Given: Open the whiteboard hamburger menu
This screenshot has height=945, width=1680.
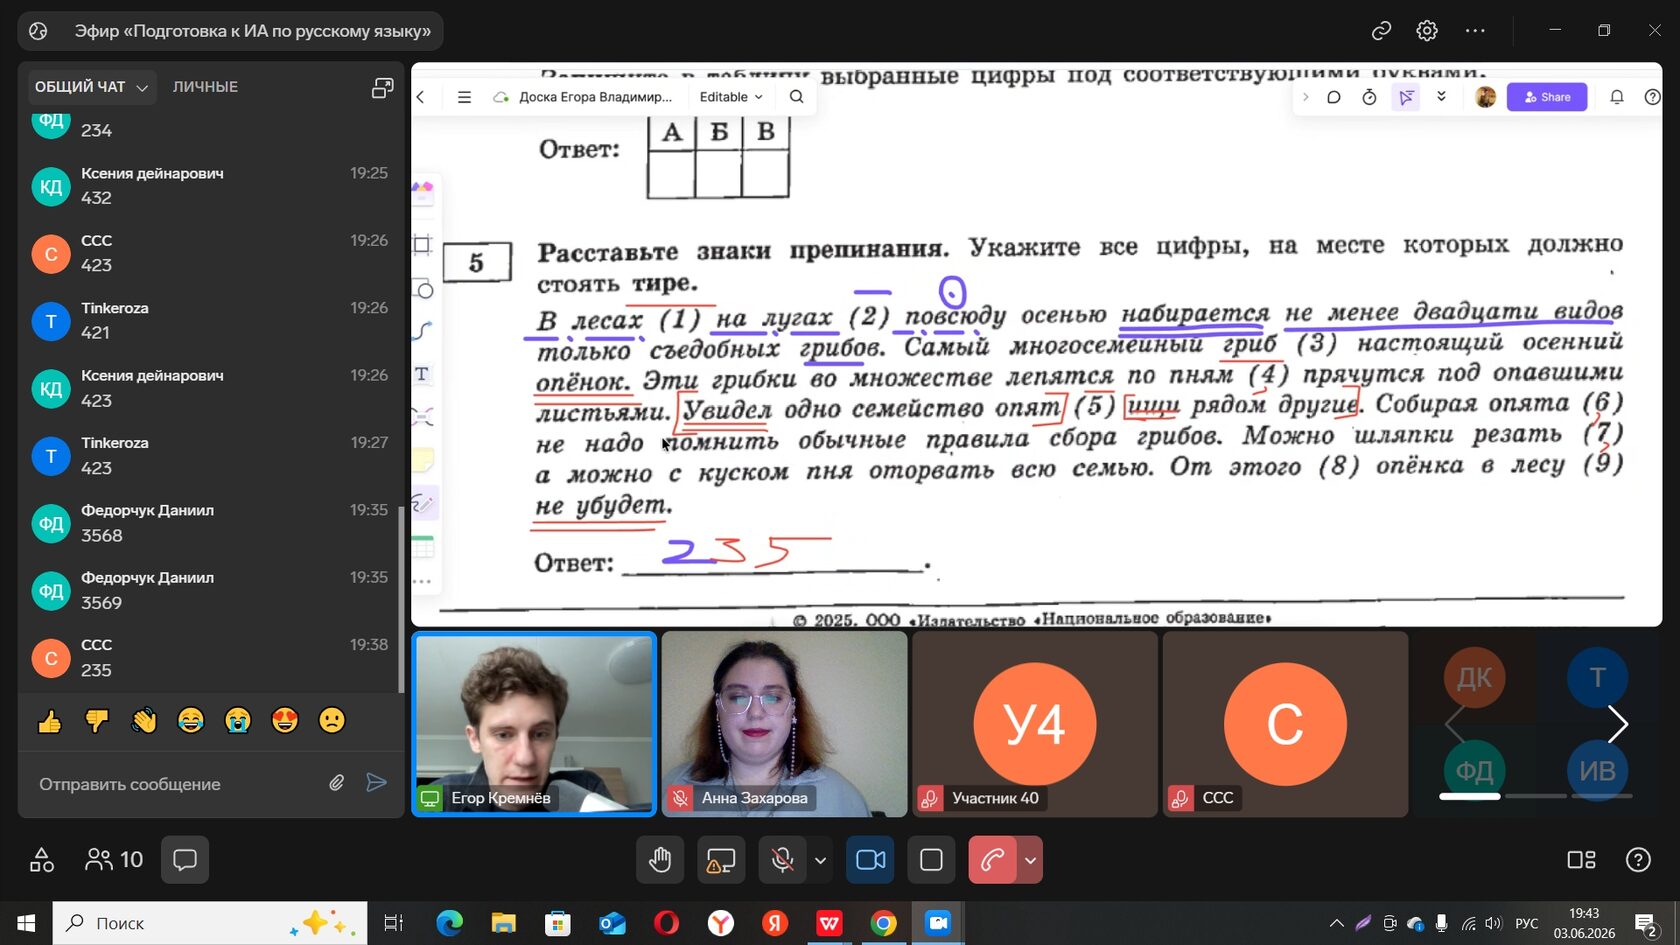Looking at the screenshot, I should (x=464, y=97).
